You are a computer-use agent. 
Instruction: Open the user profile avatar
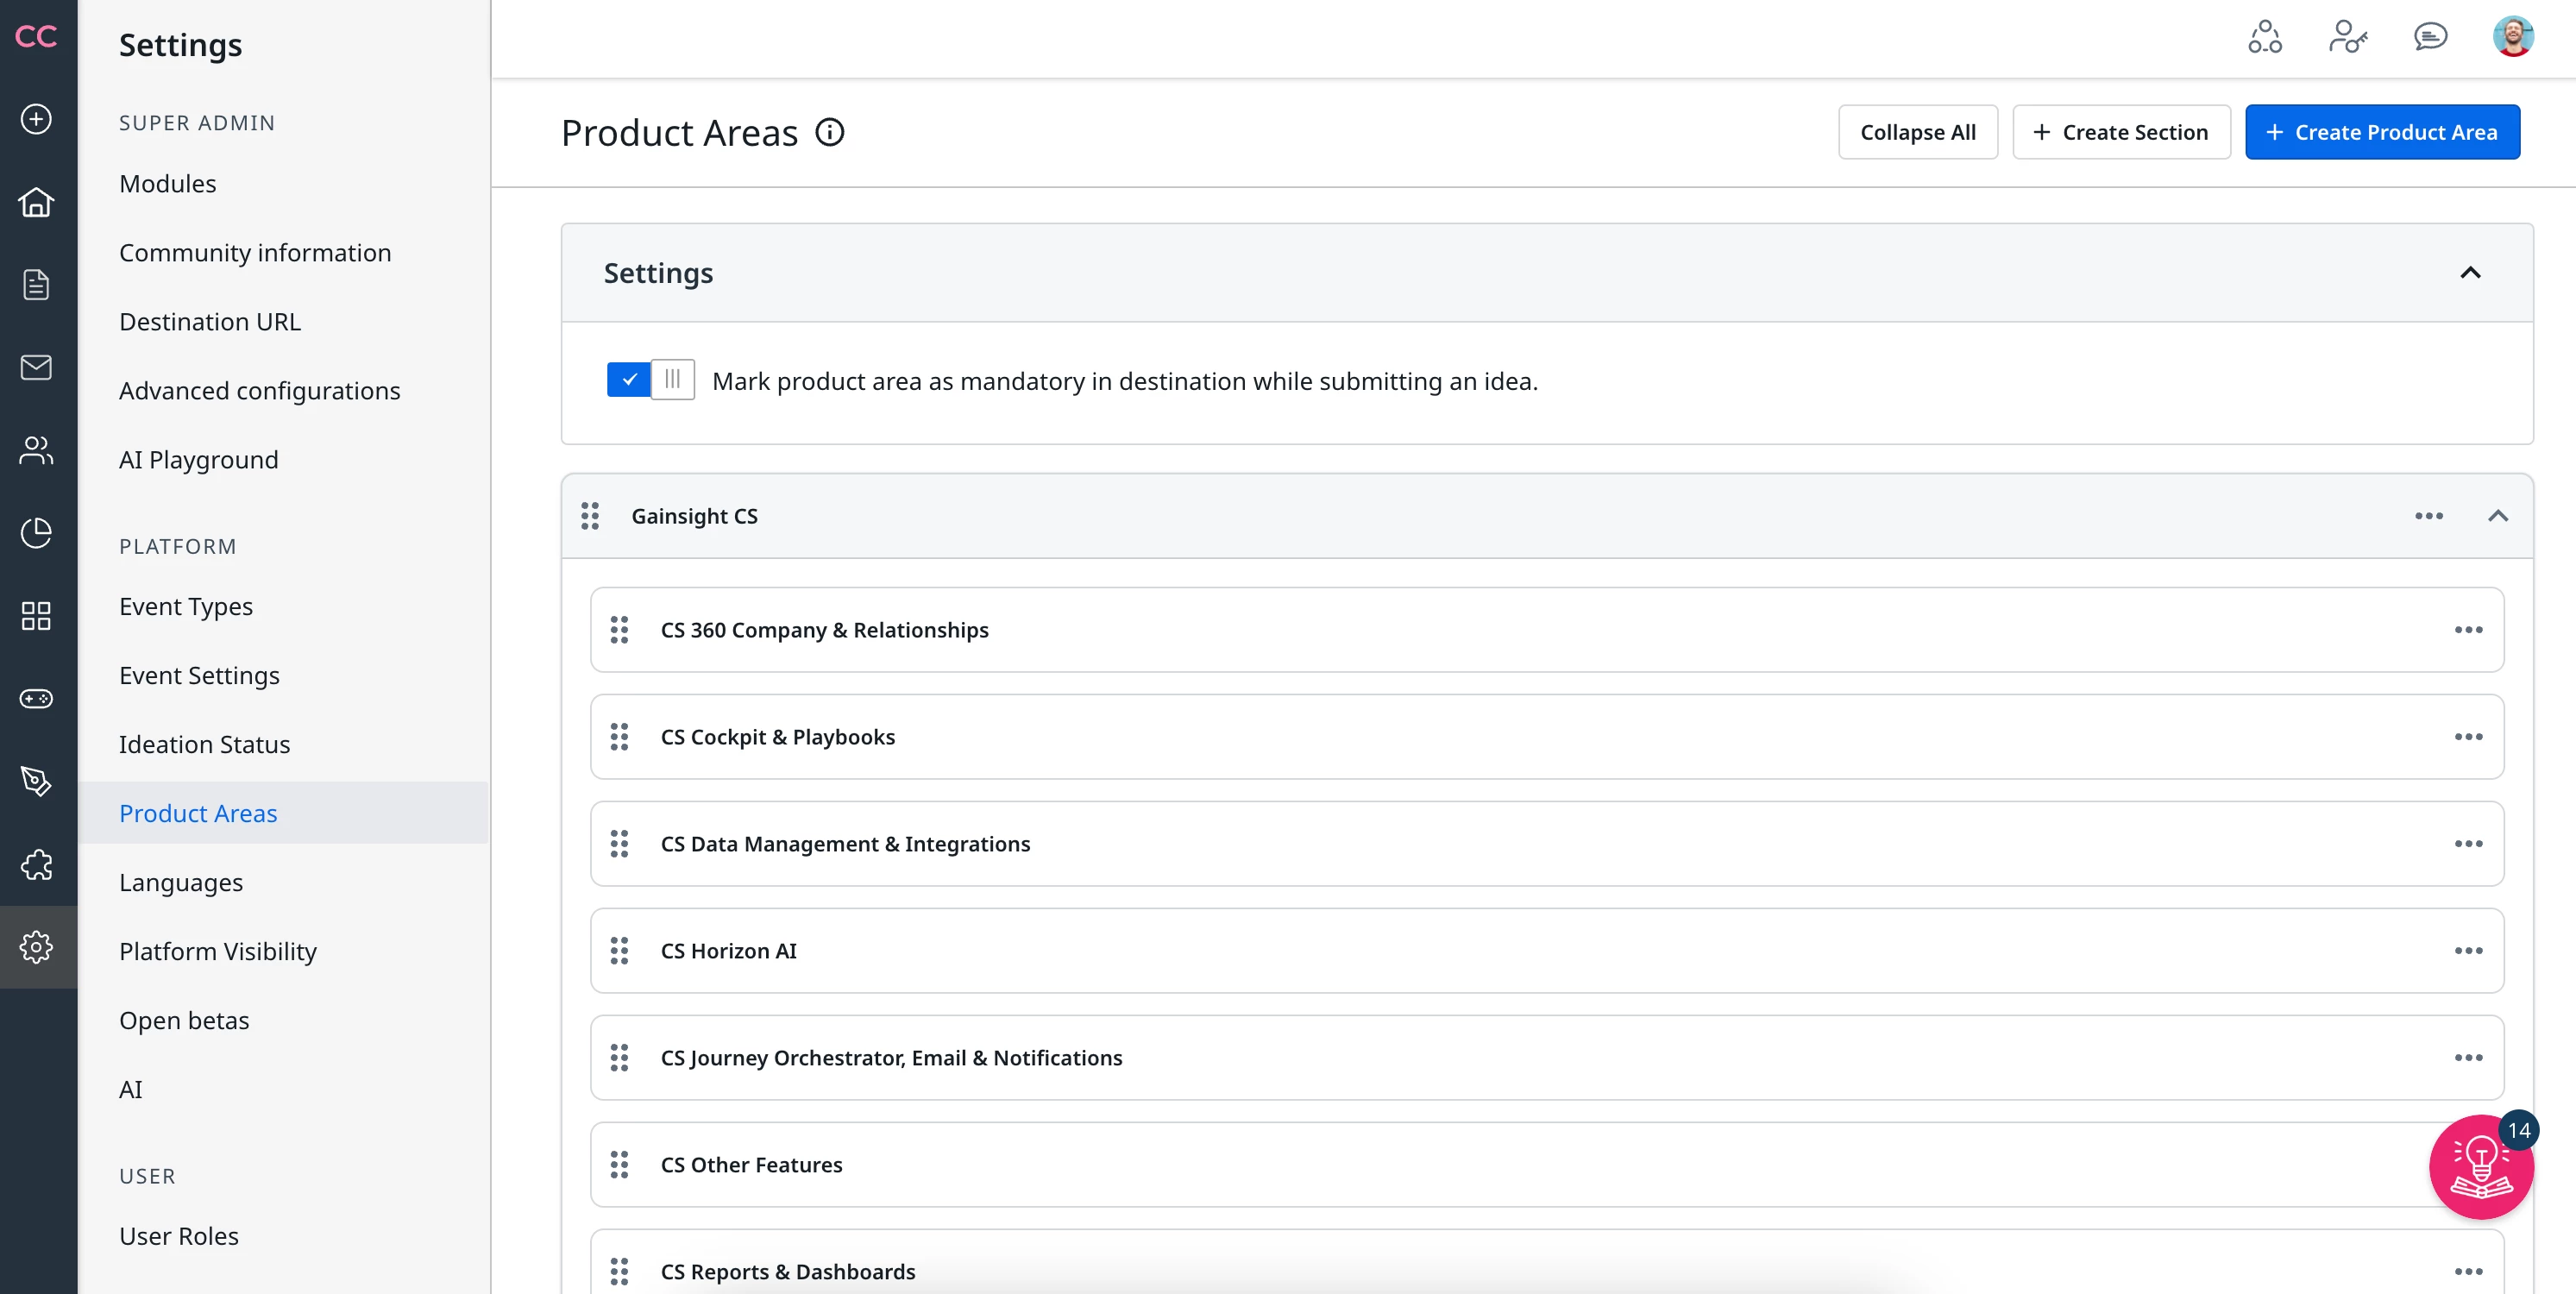pos(2513,37)
